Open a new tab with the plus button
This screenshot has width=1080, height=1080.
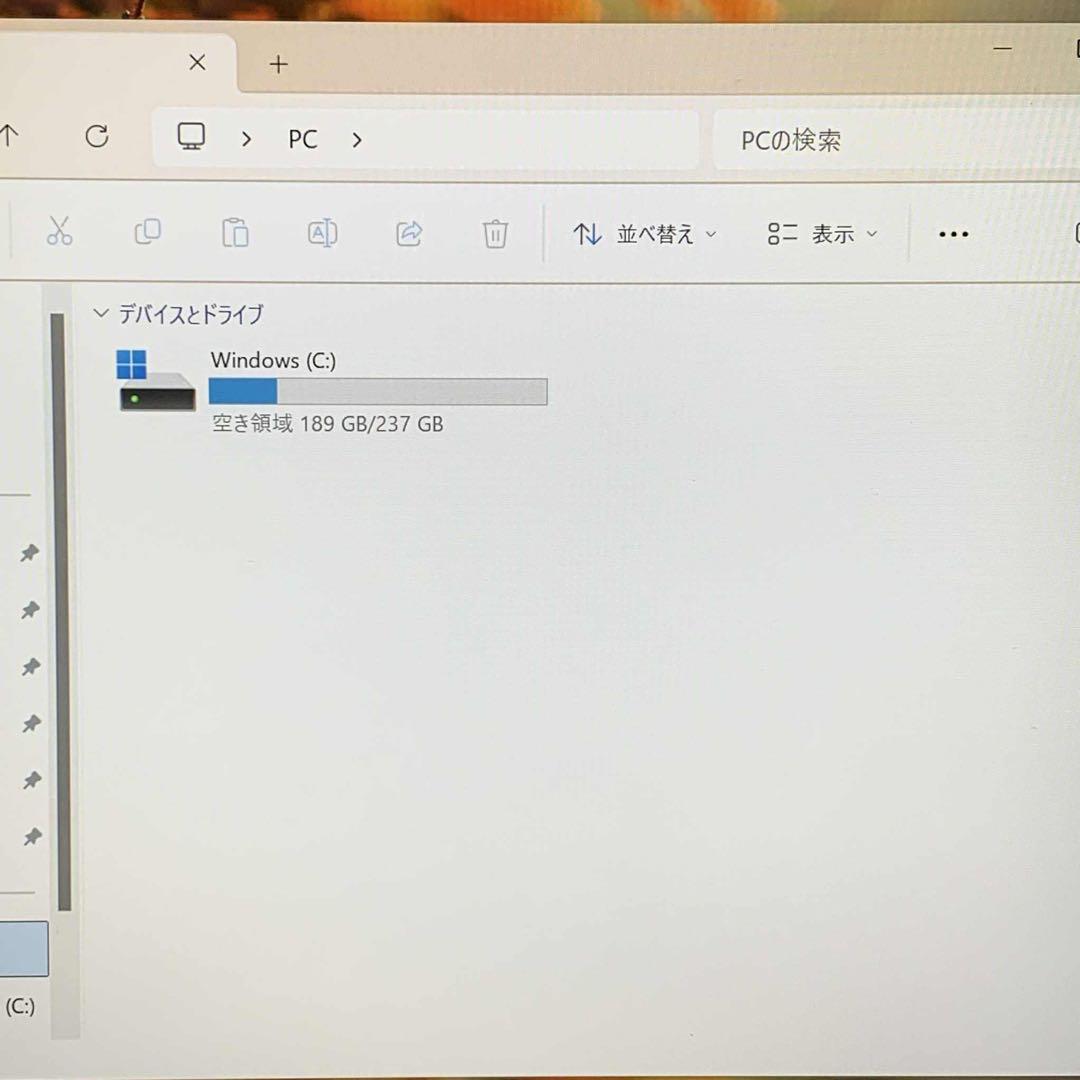pyautogui.click(x=277, y=64)
